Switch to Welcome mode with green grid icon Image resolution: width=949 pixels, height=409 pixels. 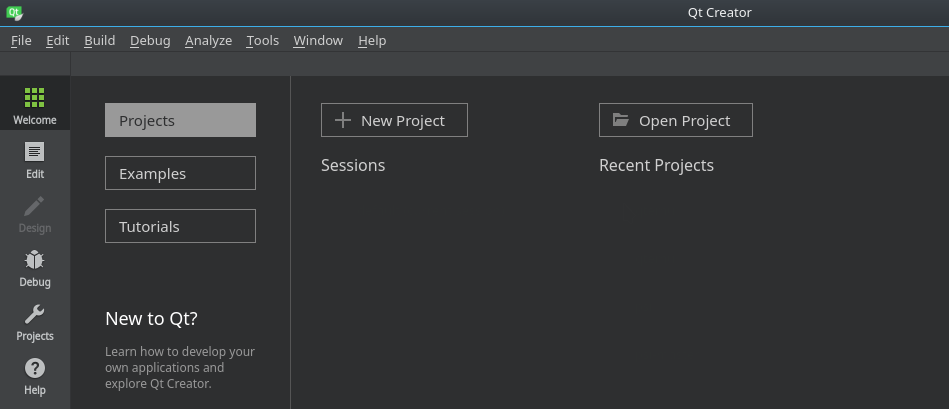(x=34, y=97)
